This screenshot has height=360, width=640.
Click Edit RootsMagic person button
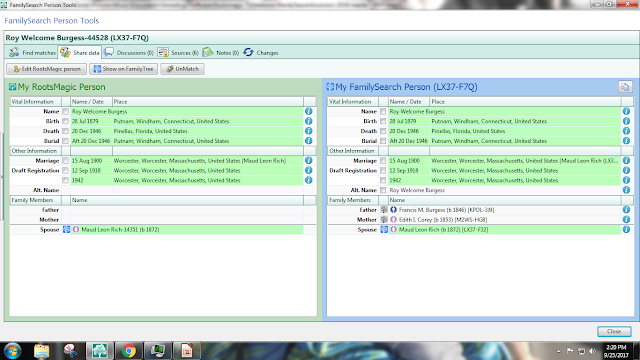click(x=46, y=69)
